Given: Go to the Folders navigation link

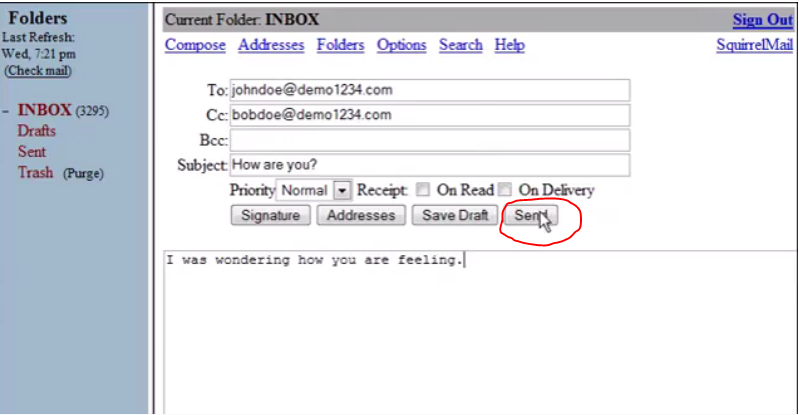Looking at the screenshot, I should [340, 45].
